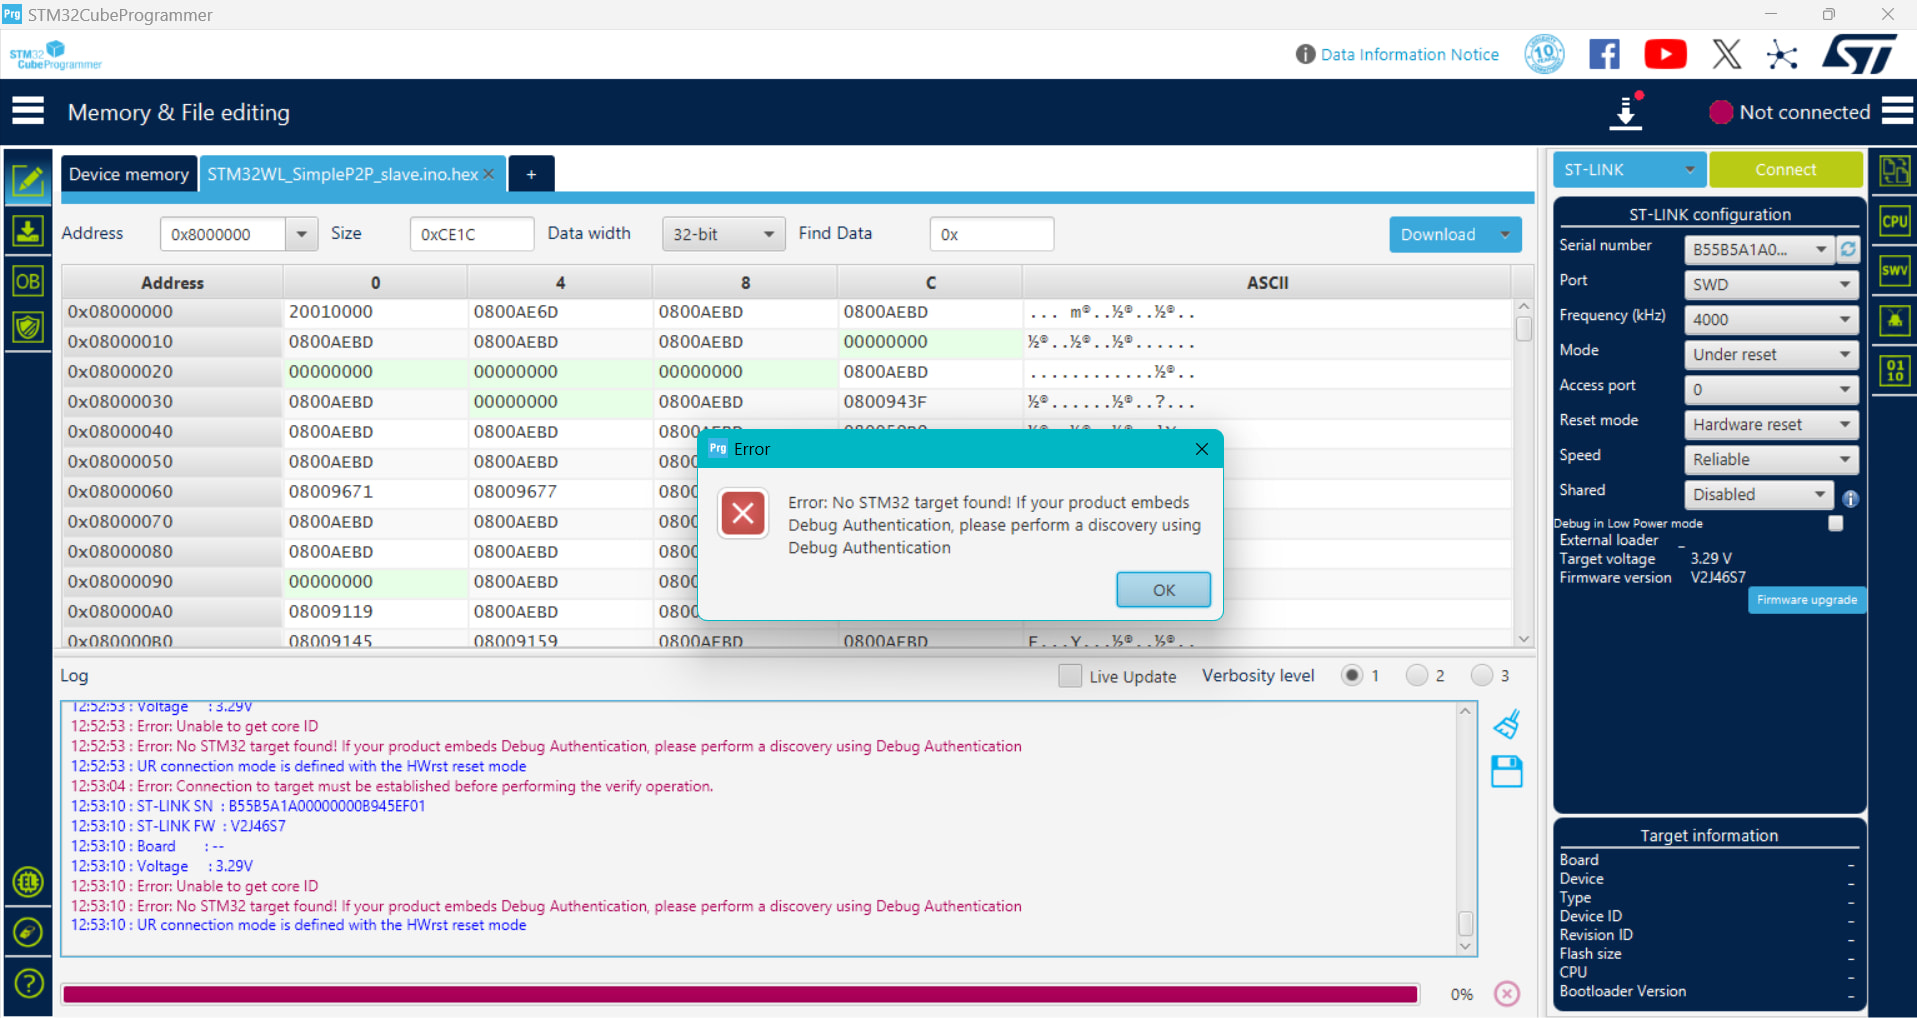
Task: Click the Find Data input field
Action: click(x=991, y=234)
